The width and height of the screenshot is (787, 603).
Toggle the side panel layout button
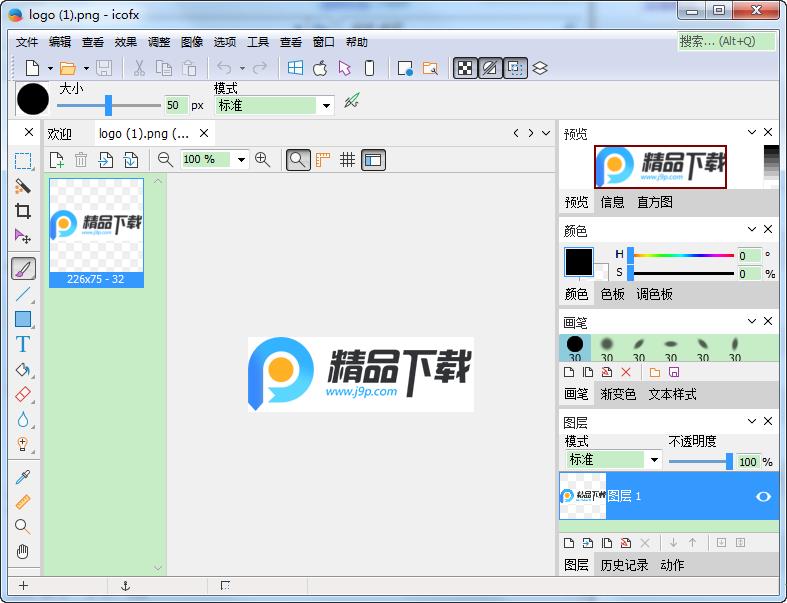coord(373,160)
